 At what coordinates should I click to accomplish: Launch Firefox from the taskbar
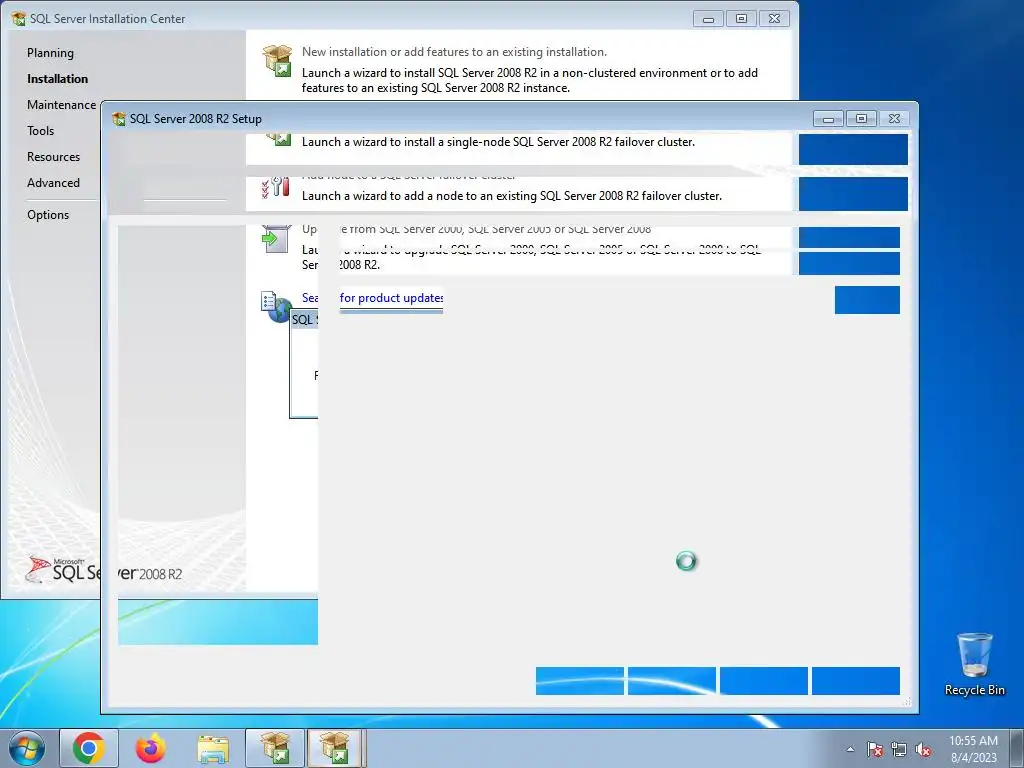(151, 748)
